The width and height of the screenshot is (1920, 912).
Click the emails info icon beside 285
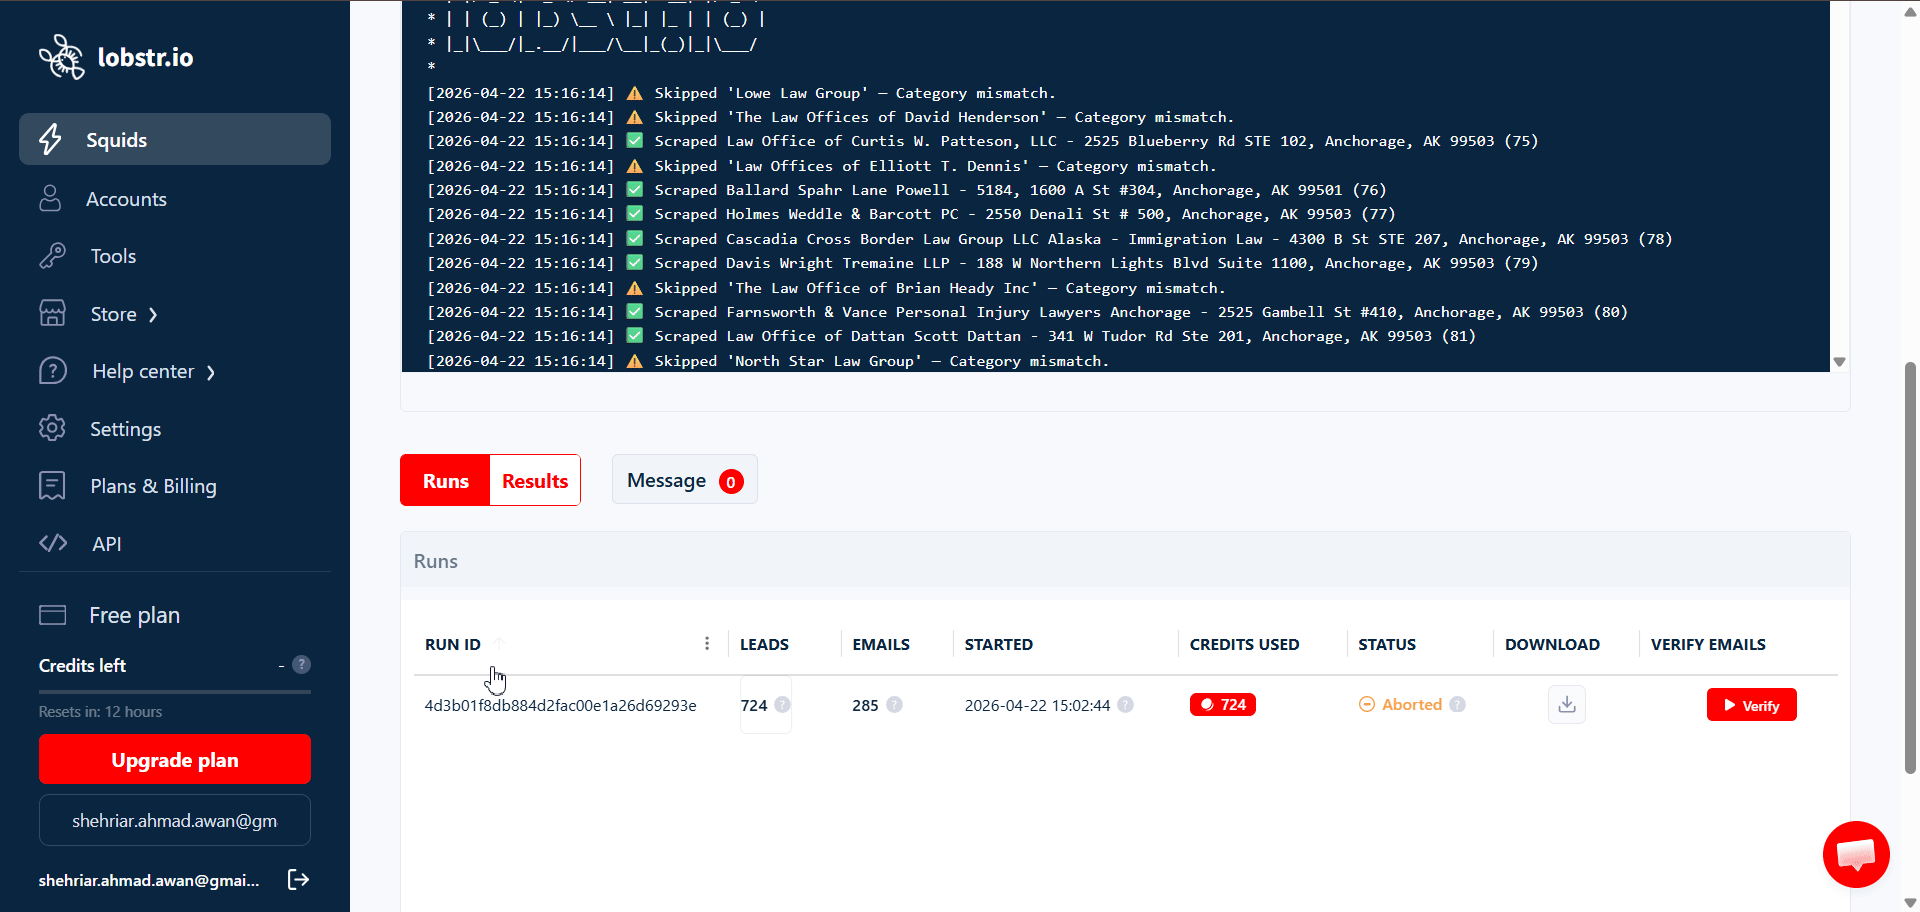point(894,704)
